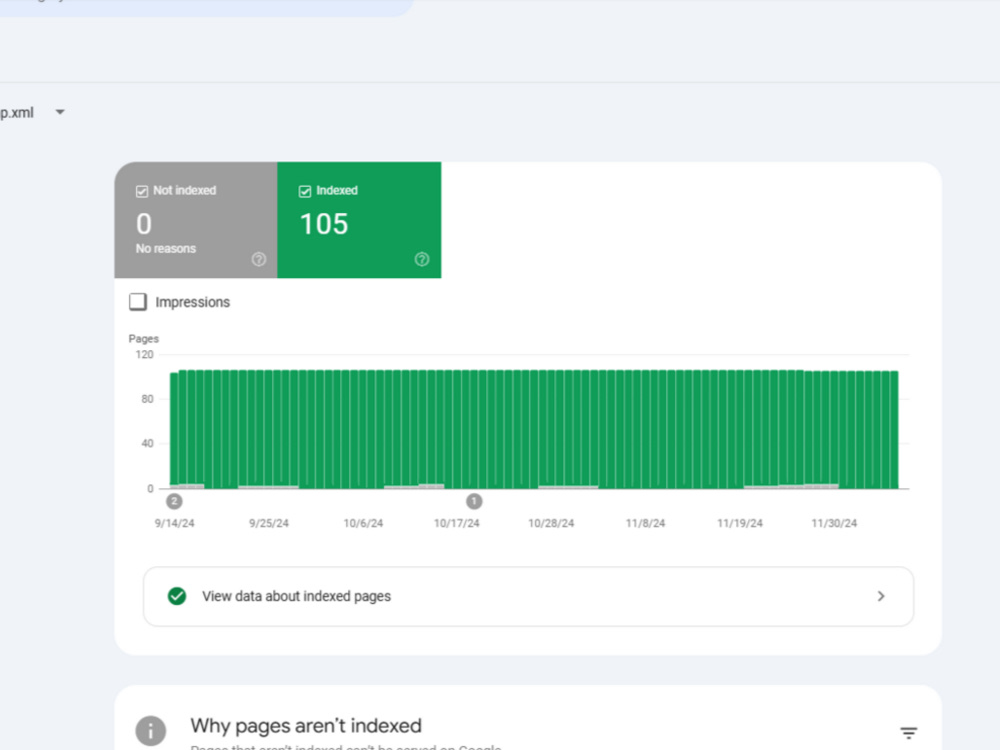Click annotation marker 1 near 10/17/24

tap(474, 501)
